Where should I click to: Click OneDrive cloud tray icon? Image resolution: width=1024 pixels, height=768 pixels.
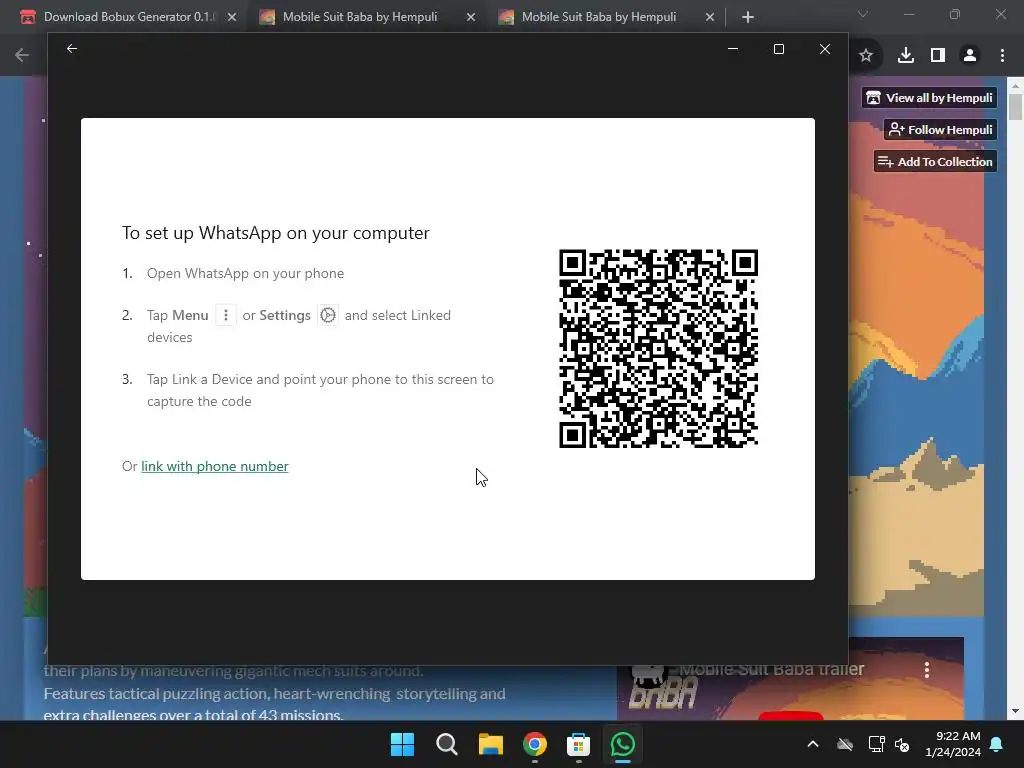845,744
